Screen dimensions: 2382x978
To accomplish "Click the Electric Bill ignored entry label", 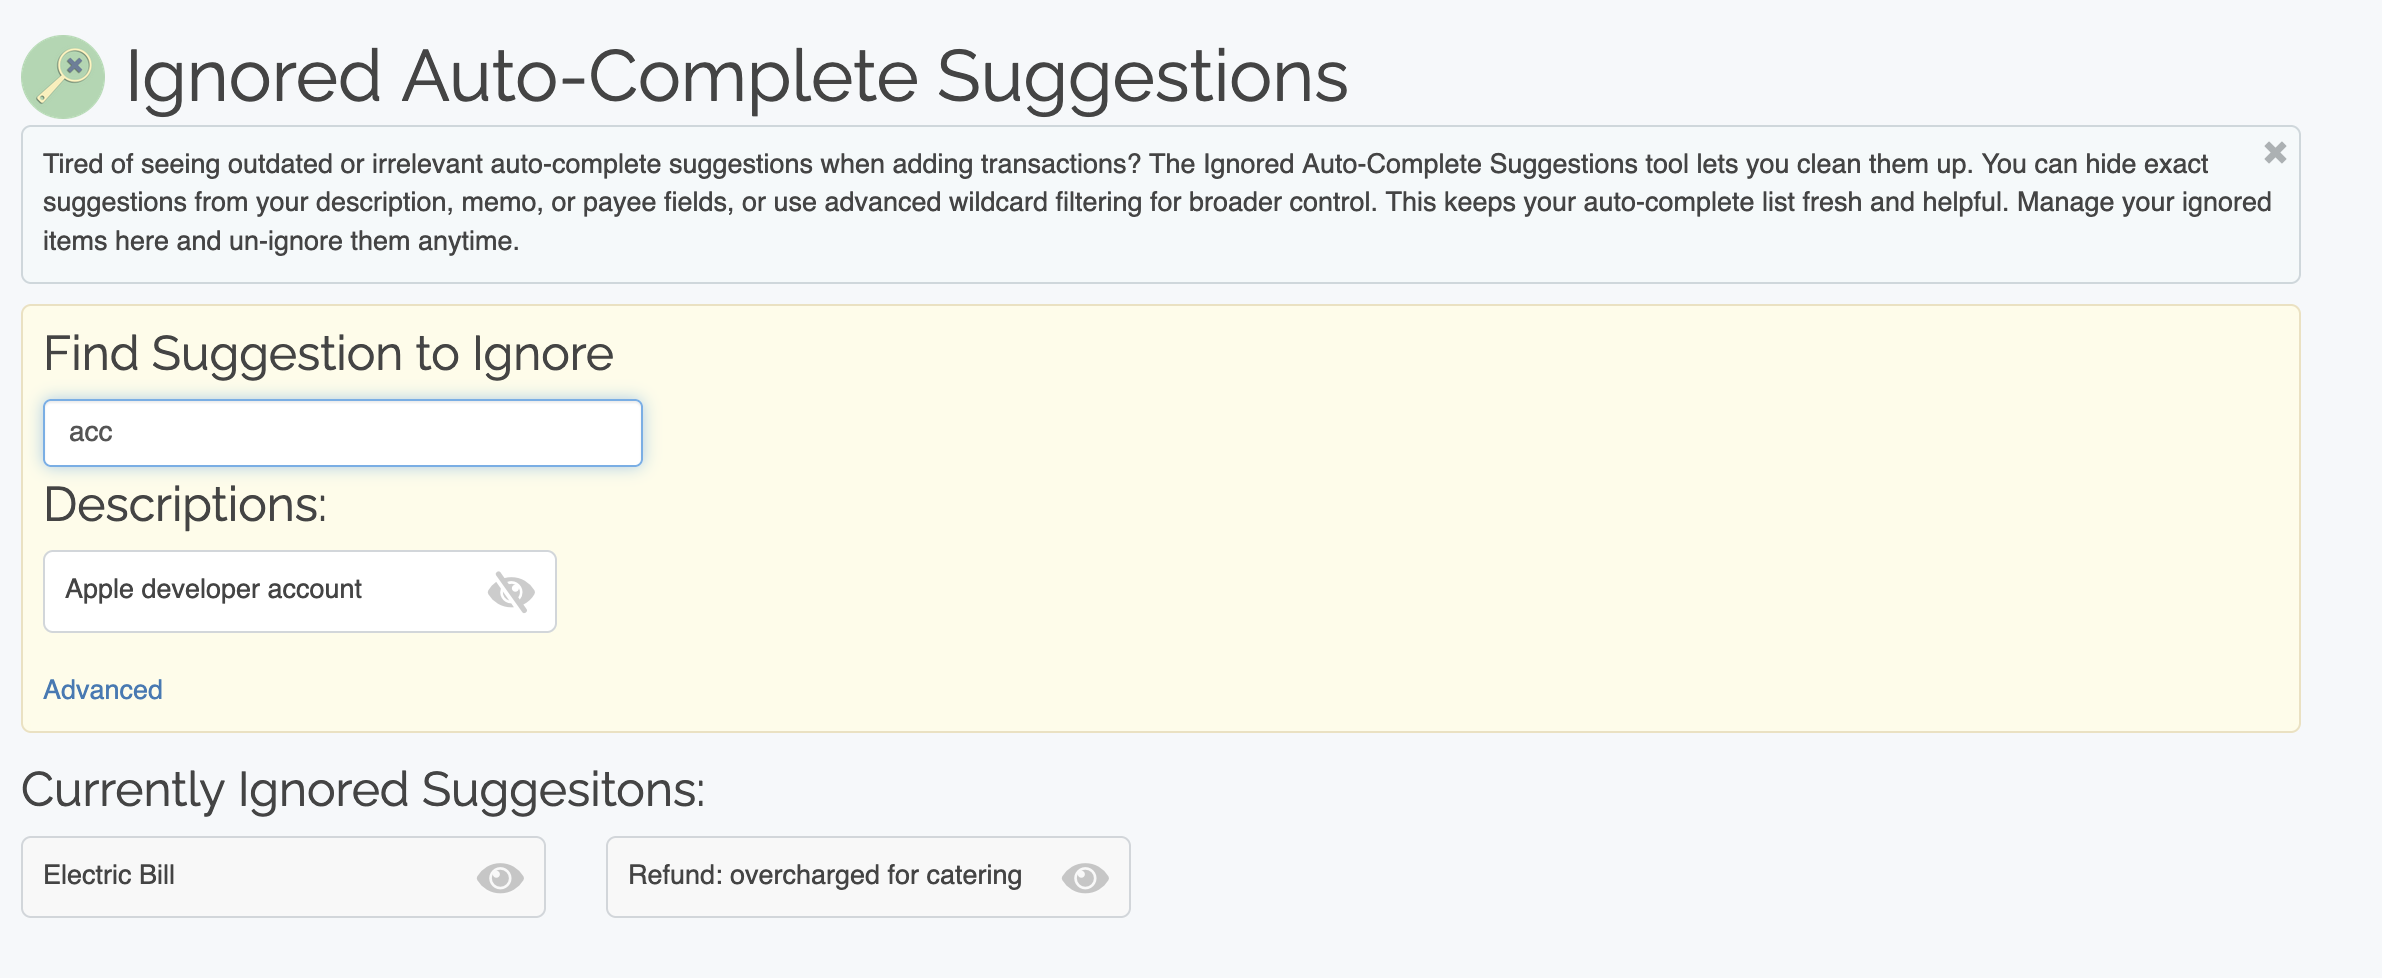I will pyautogui.click(x=109, y=876).
